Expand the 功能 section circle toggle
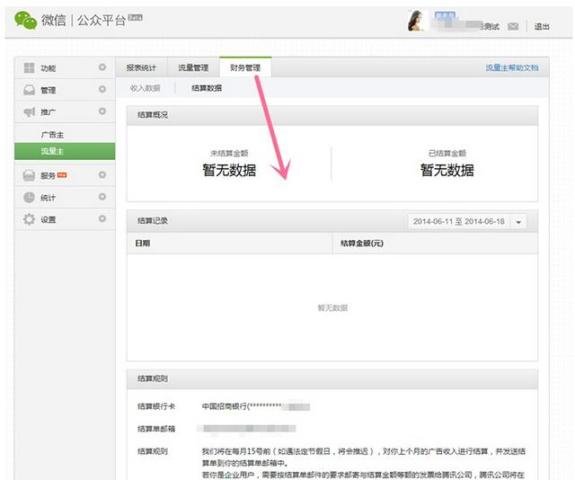This screenshot has width=575, height=480. [x=102, y=67]
